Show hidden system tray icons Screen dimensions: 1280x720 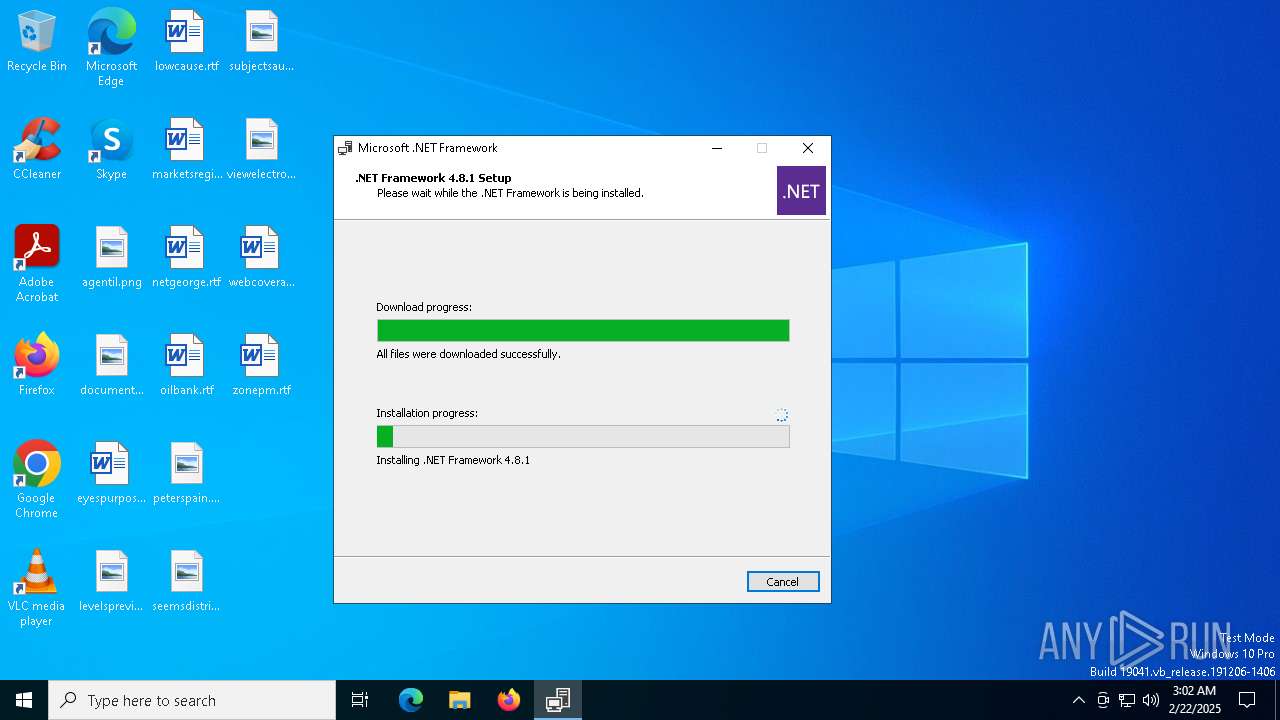tap(1078, 700)
